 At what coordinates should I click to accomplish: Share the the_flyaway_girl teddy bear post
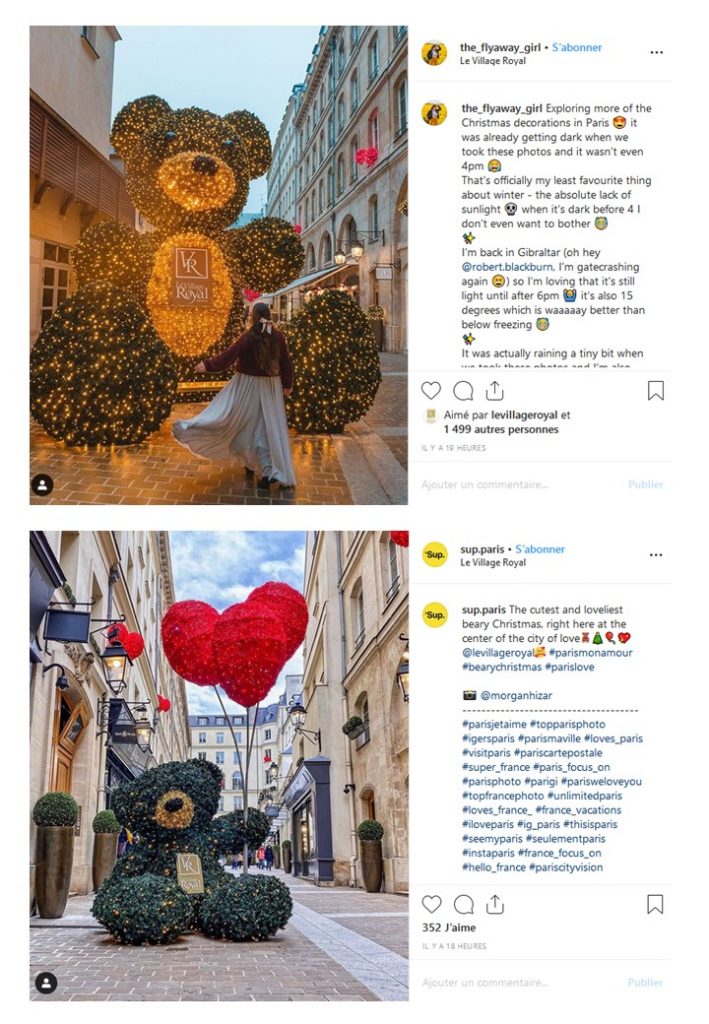point(495,390)
